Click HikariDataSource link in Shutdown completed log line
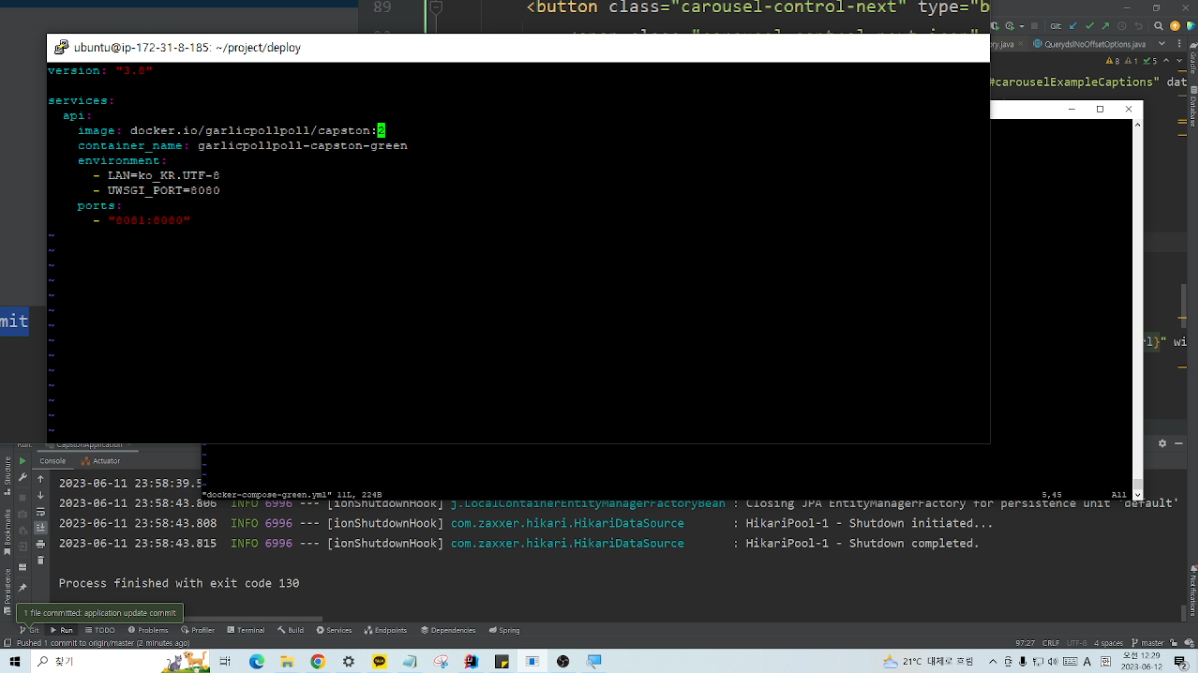The image size is (1198, 673). click(x=567, y=543)
